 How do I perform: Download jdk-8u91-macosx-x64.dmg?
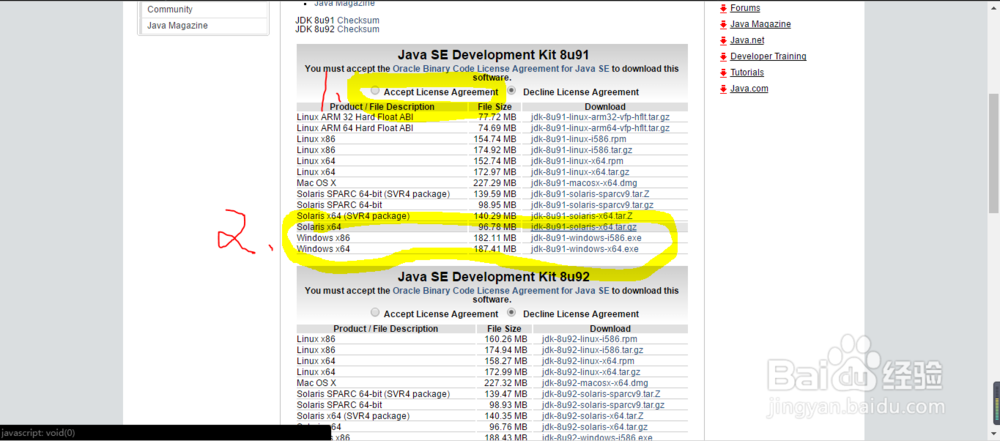(x=584, y=183)
